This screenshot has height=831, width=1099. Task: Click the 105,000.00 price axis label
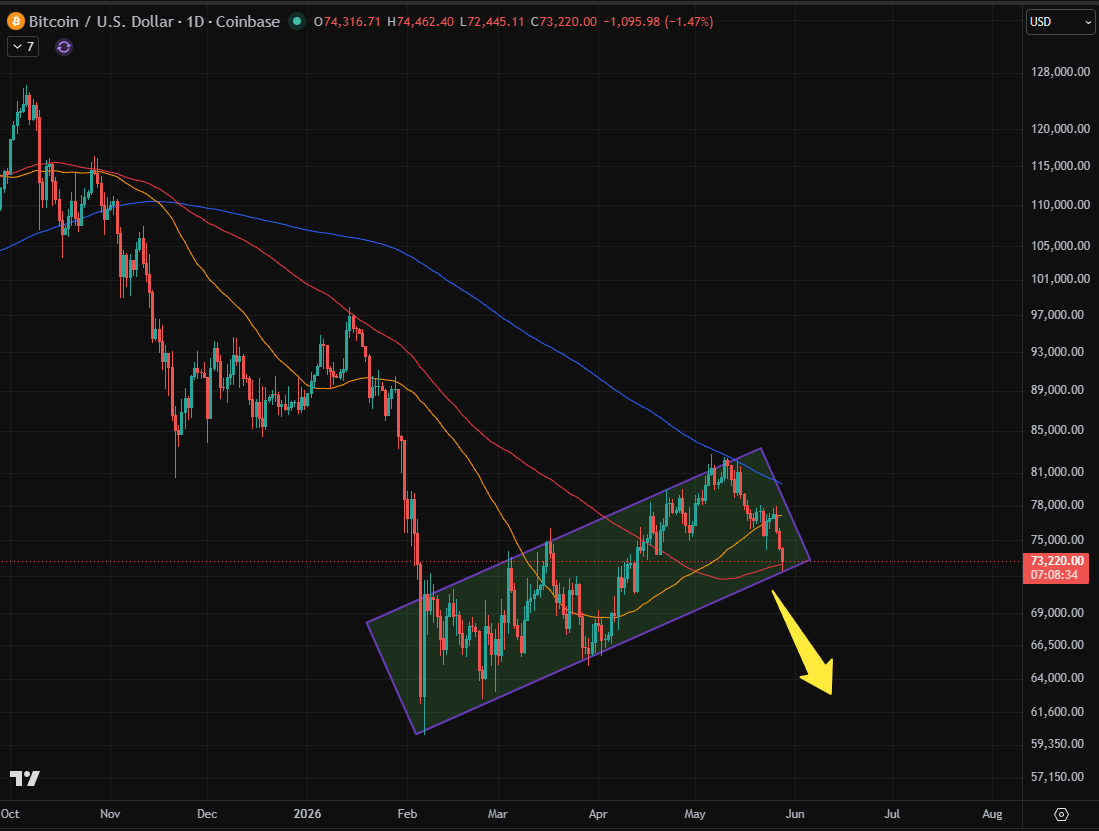coord(1060,245)
